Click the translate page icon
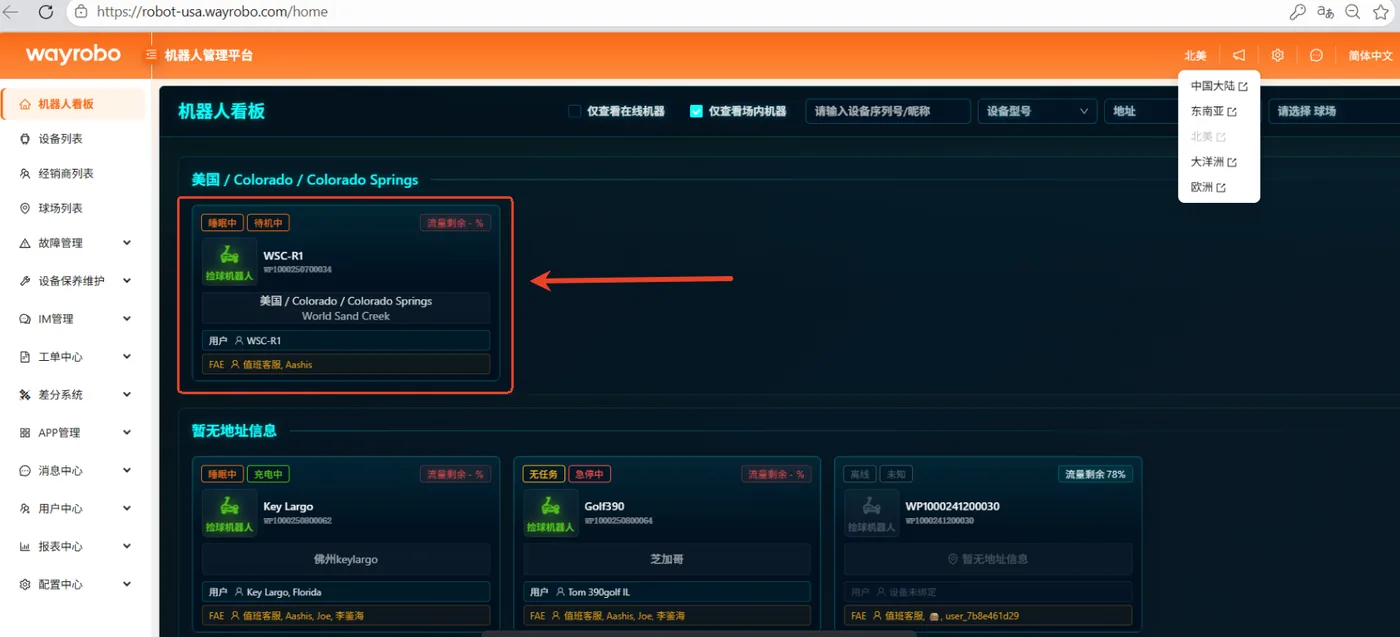Screen dimensions: 1400x637 1325,12
